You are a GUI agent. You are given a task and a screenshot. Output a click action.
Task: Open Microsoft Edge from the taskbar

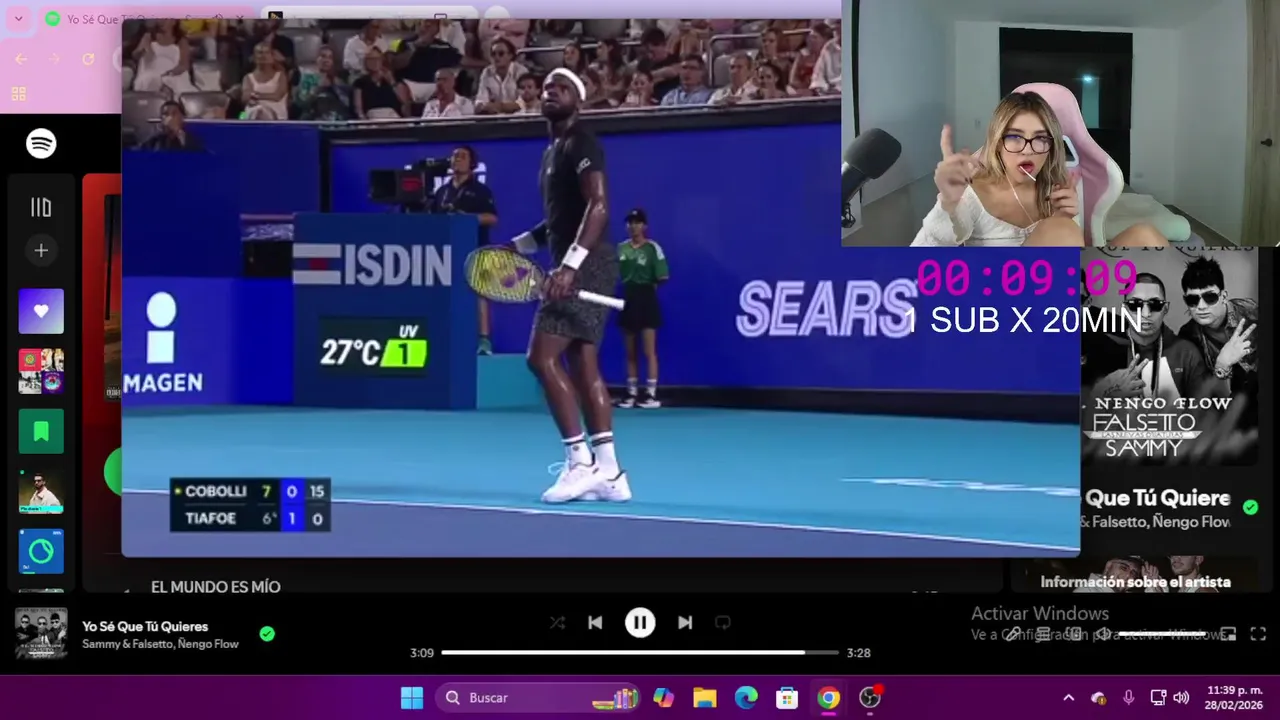pyautogui.click(x=746, y=698)
